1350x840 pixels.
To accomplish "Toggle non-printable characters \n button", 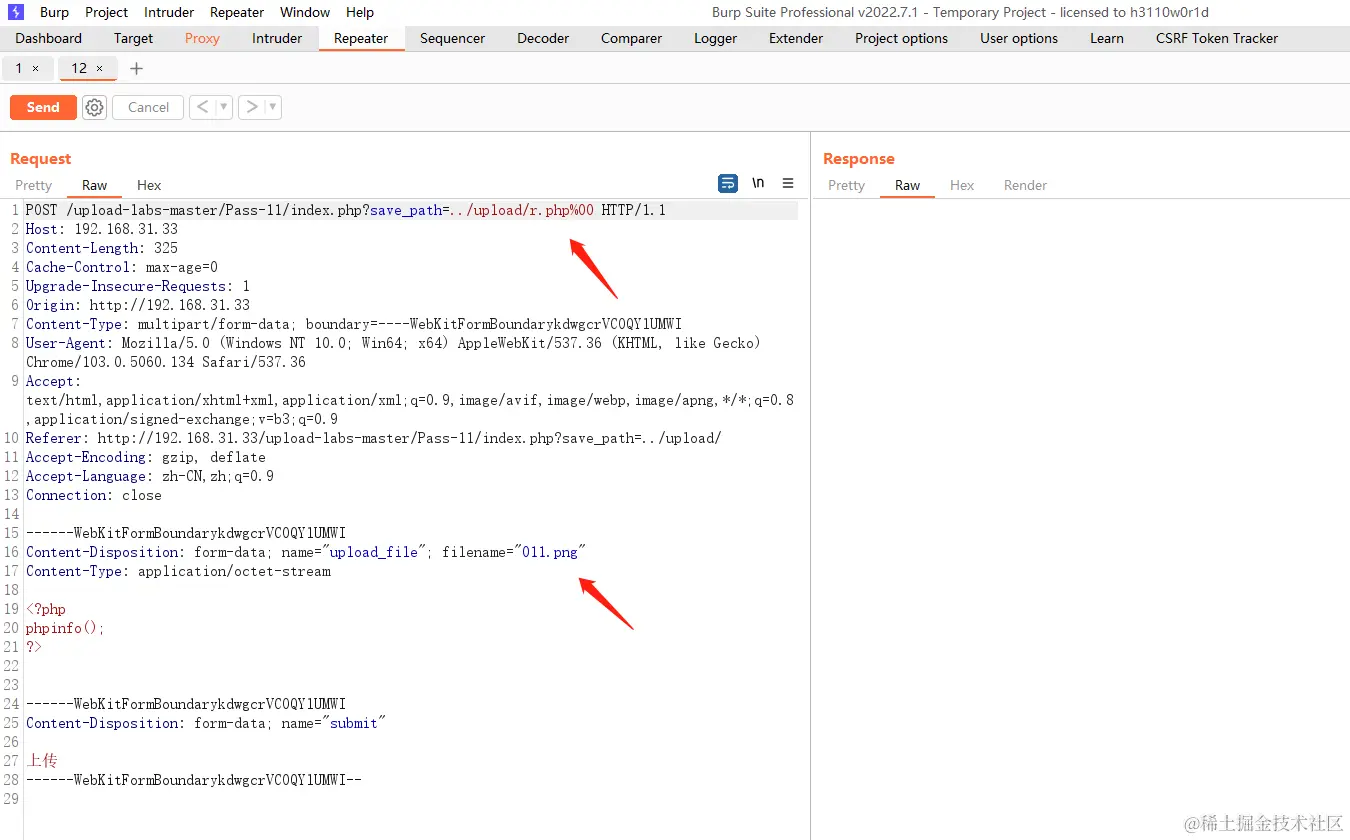I will tap(759, 183).
